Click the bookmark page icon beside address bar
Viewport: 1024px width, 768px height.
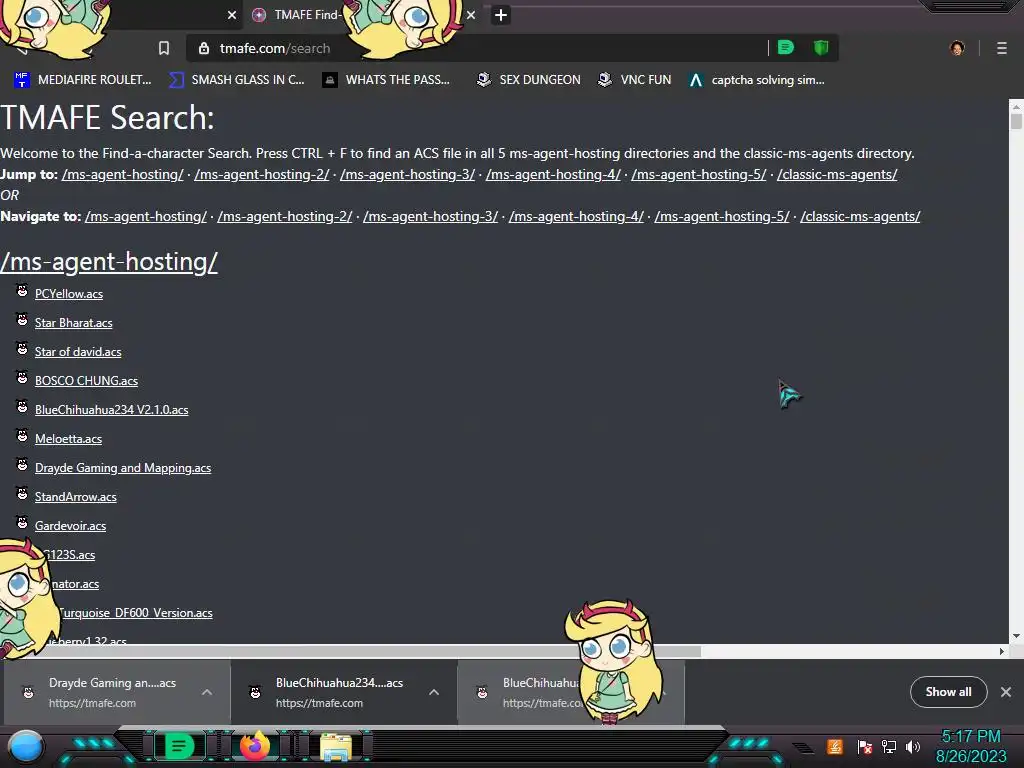[164, 48]
